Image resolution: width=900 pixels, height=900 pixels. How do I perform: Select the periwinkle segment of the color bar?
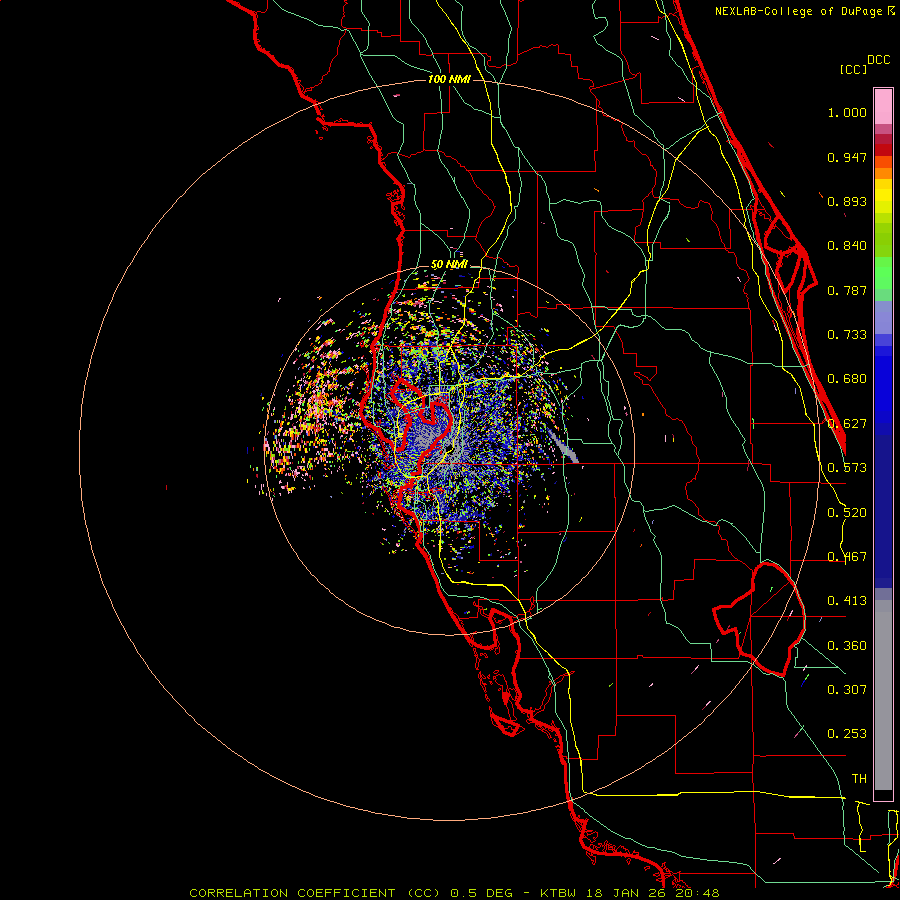(883, 317)
